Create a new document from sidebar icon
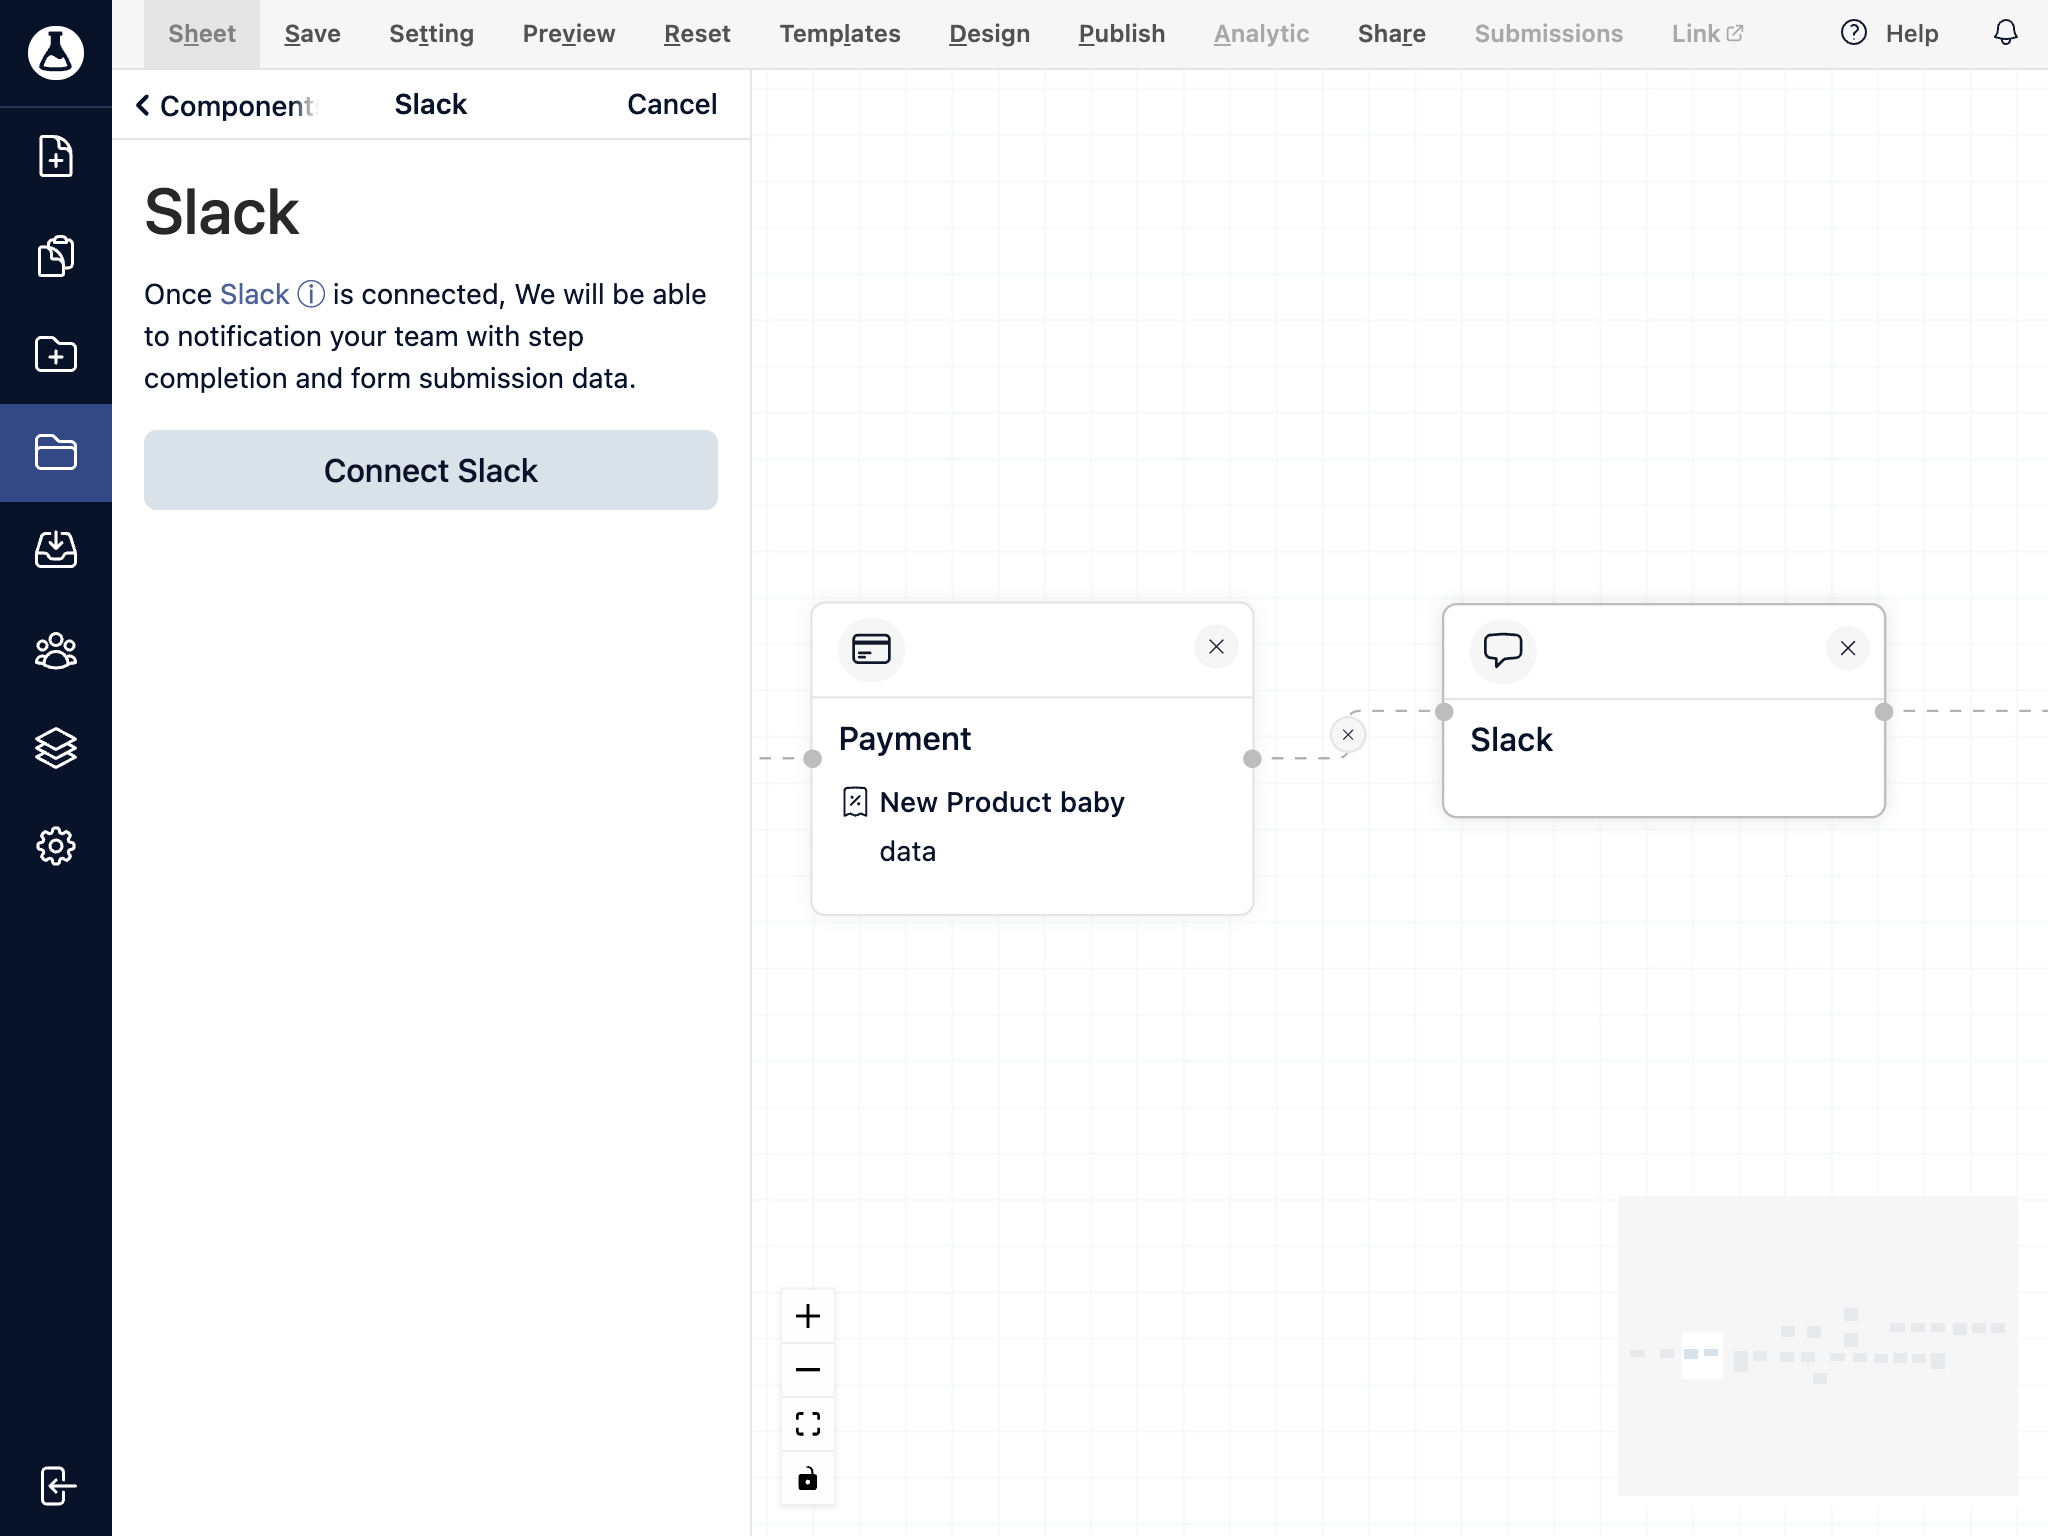 [56, 156]
